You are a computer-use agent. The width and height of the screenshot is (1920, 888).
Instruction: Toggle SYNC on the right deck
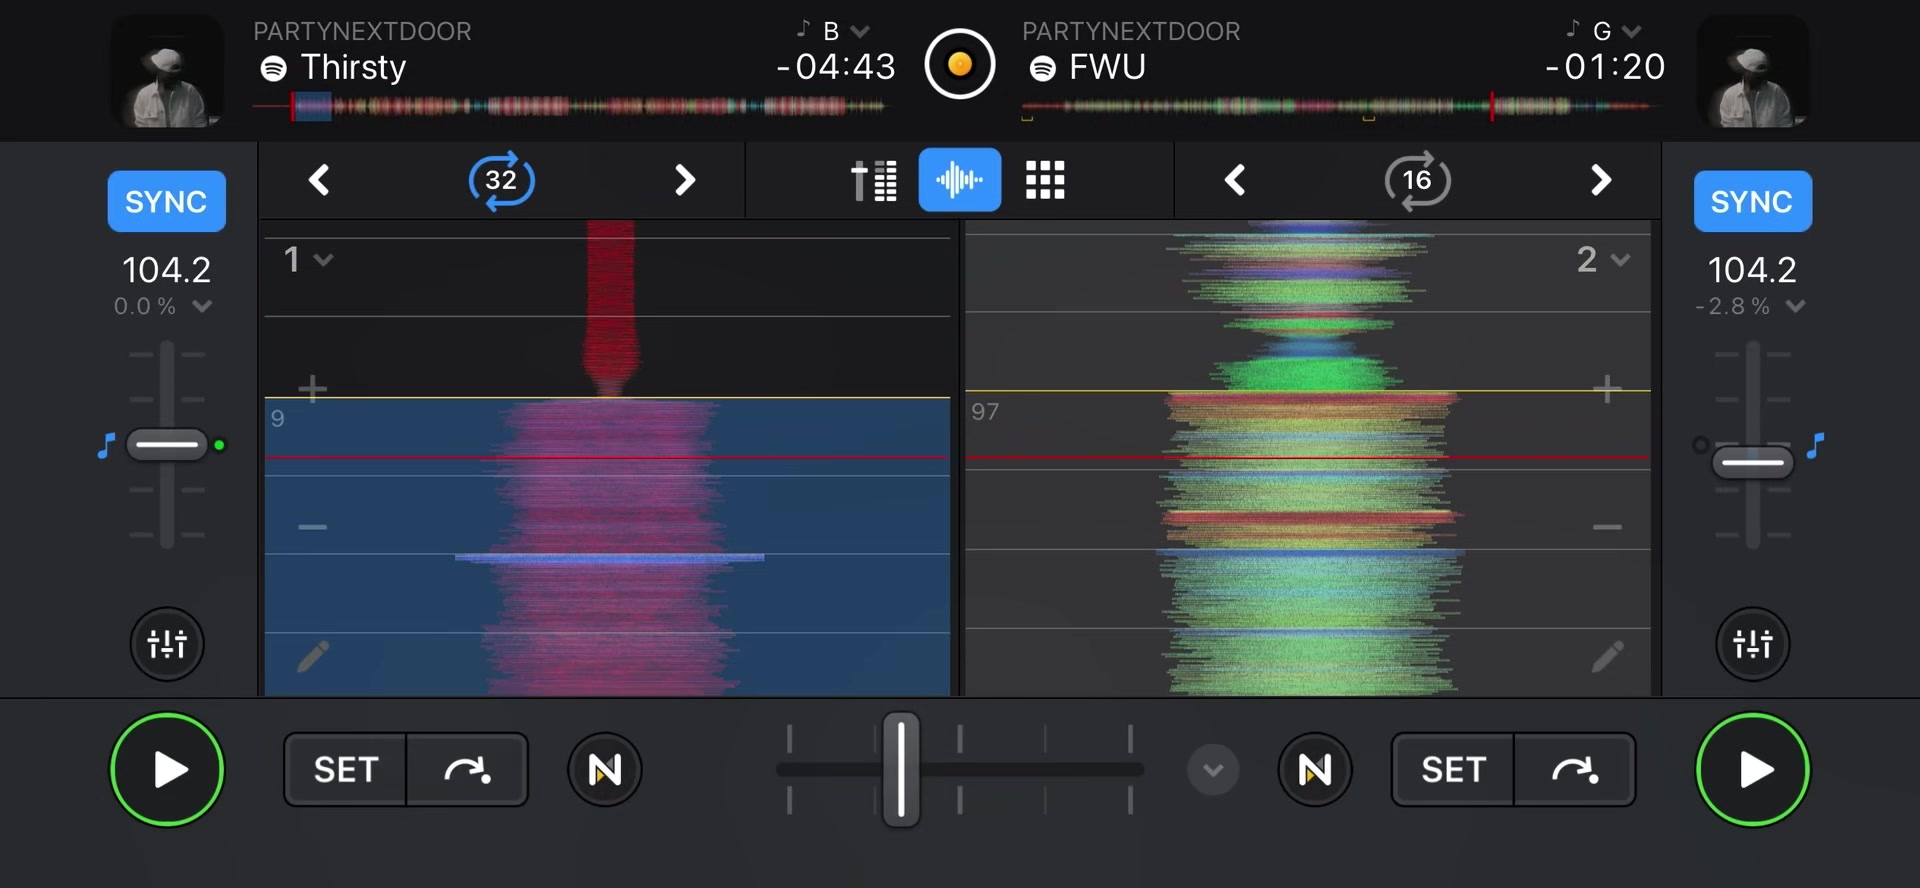[x=1752, y=201]
